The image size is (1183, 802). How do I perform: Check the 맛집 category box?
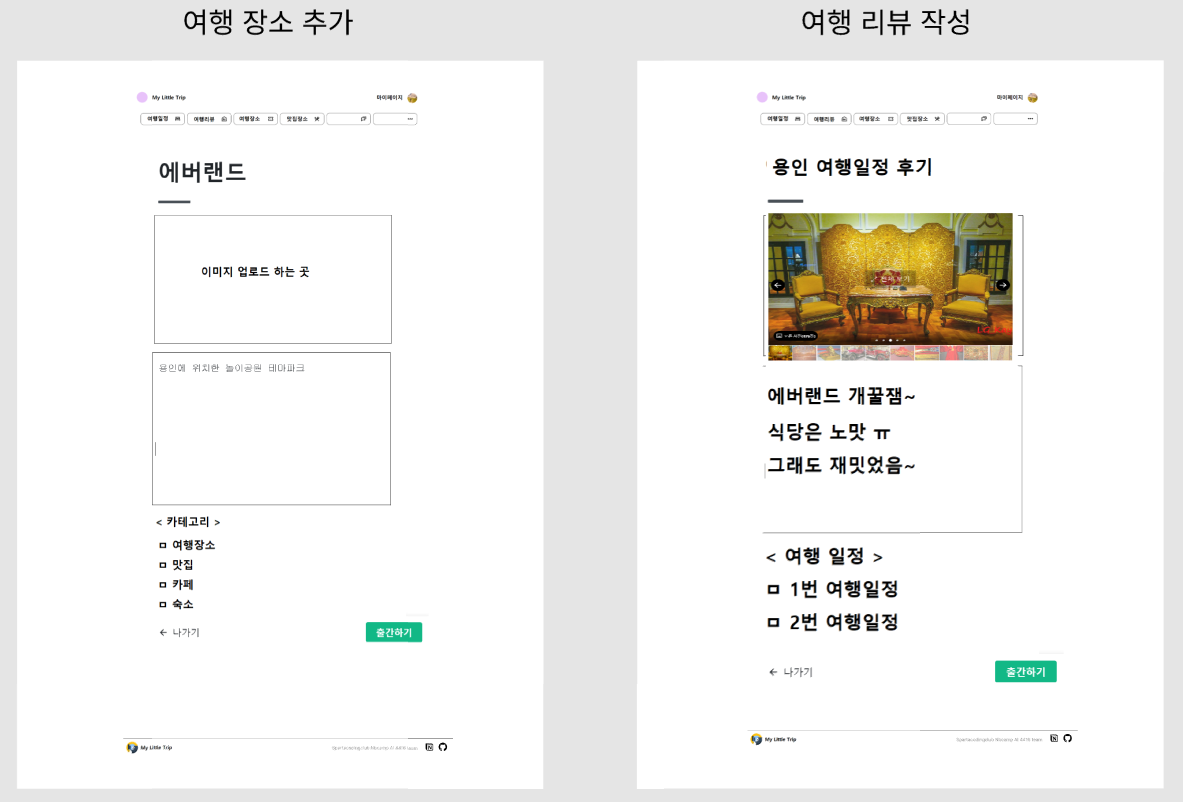tap(162, 564)
